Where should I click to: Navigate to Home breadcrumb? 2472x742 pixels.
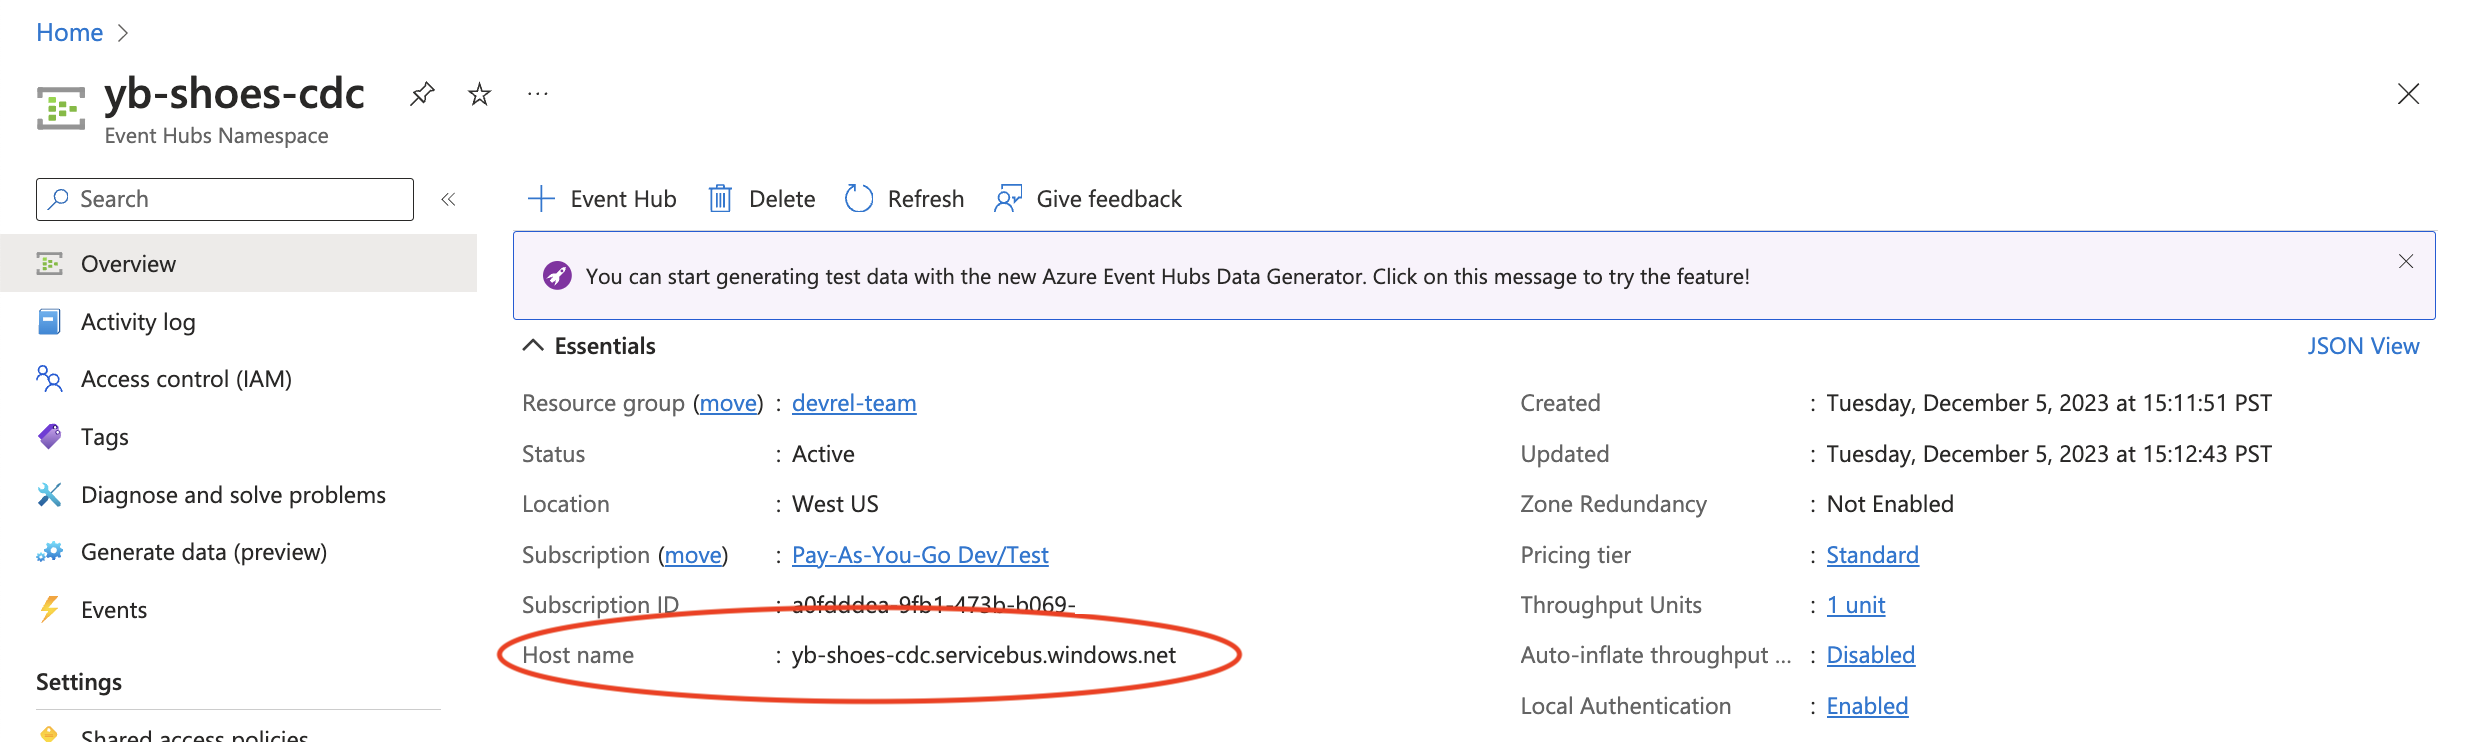[x=69, y=33]
